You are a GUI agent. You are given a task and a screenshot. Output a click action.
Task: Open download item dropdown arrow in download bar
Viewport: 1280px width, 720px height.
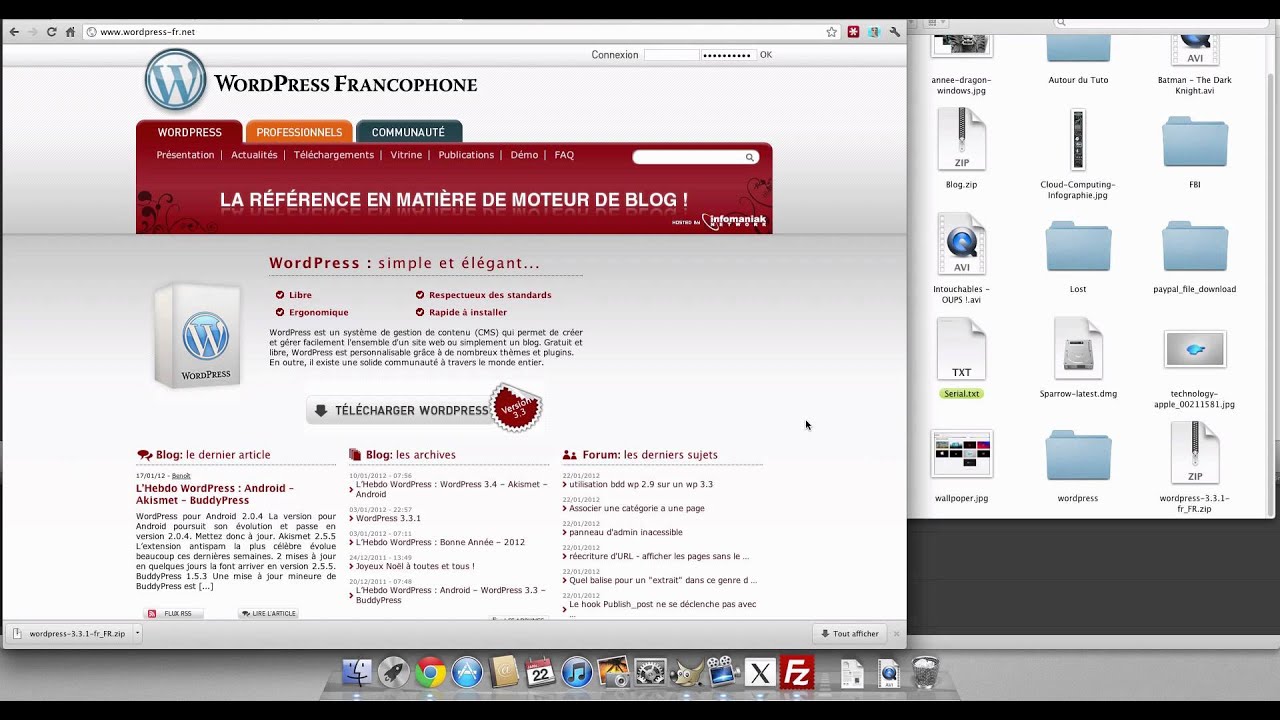point(137,633)
